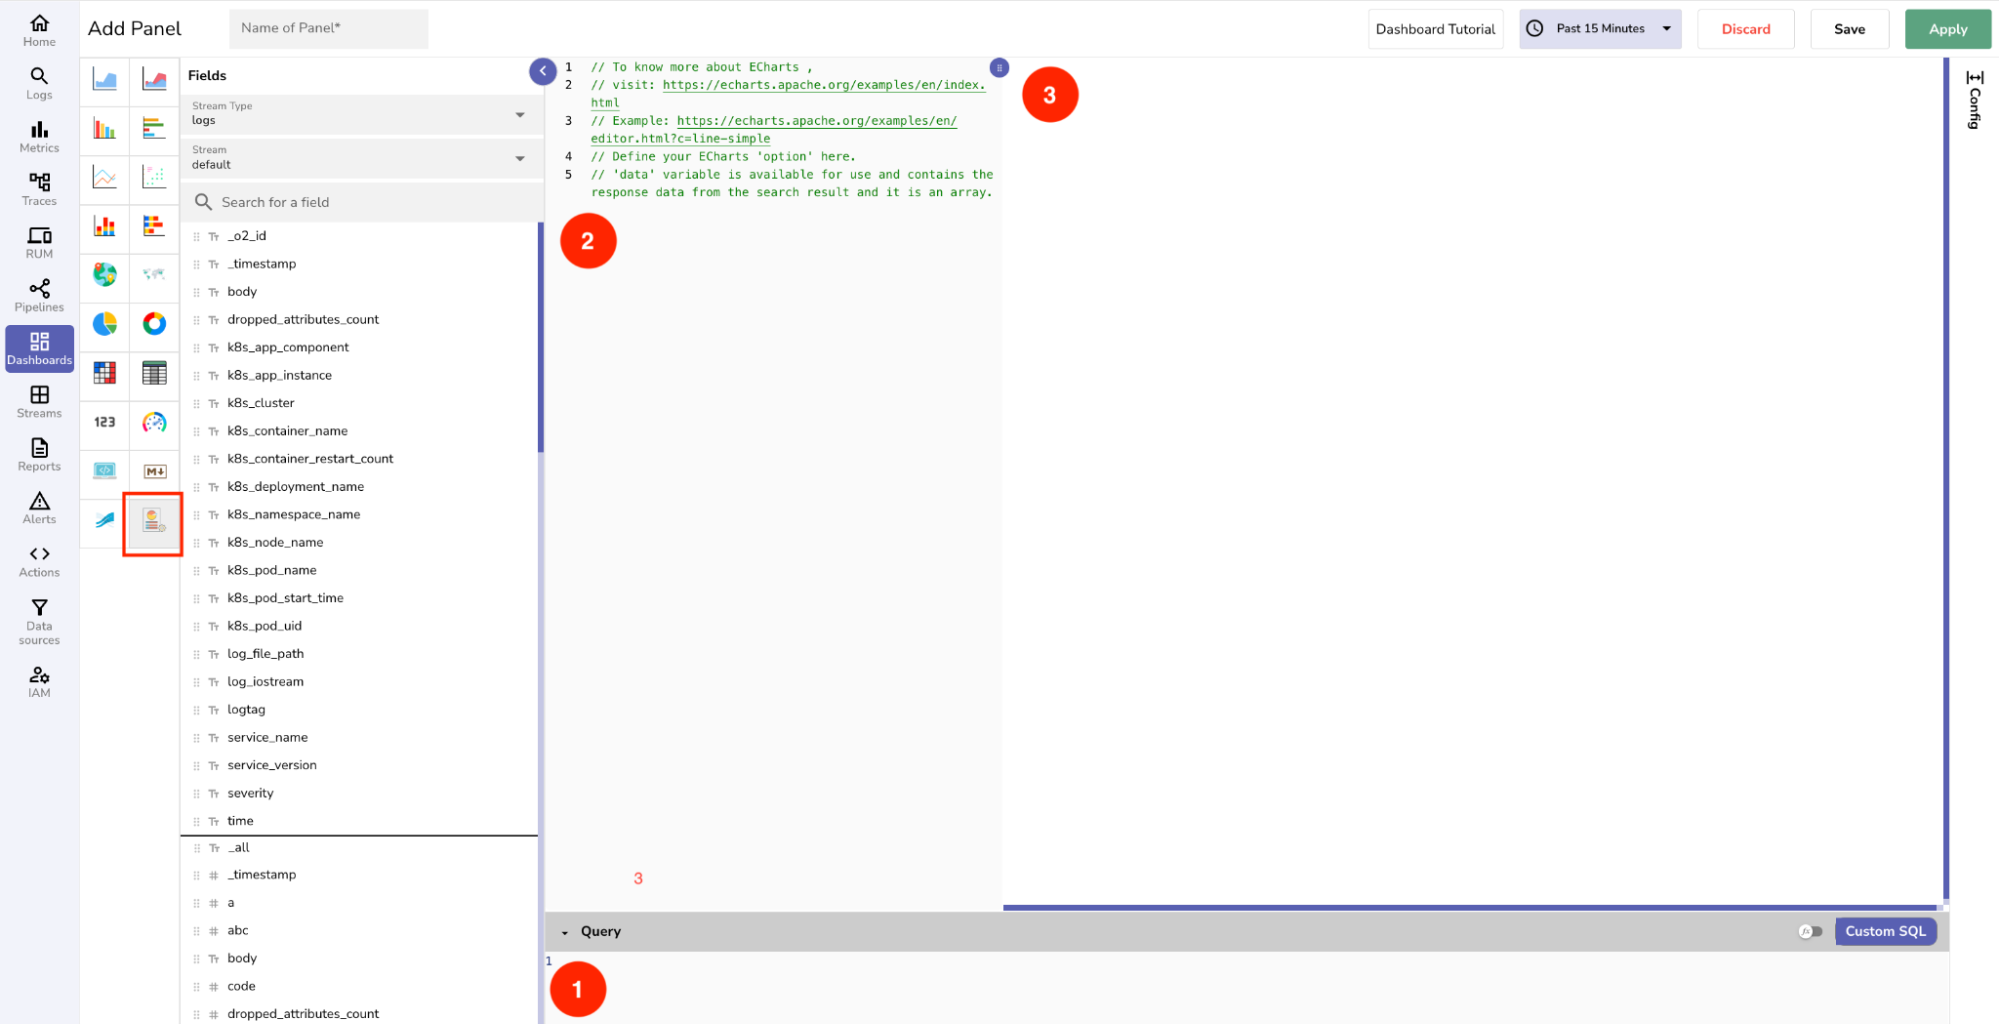Select the donut chart type icon
This screenshot has height=1024, width=1999.
pos(154,324)
